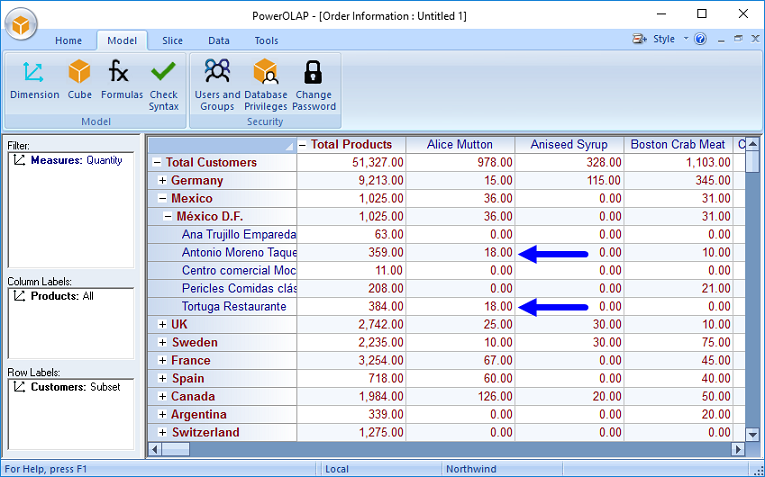This screenshot has height=477, width=765.
Task: Select the Aniseed Syrup column header
Action: point(569,145)
